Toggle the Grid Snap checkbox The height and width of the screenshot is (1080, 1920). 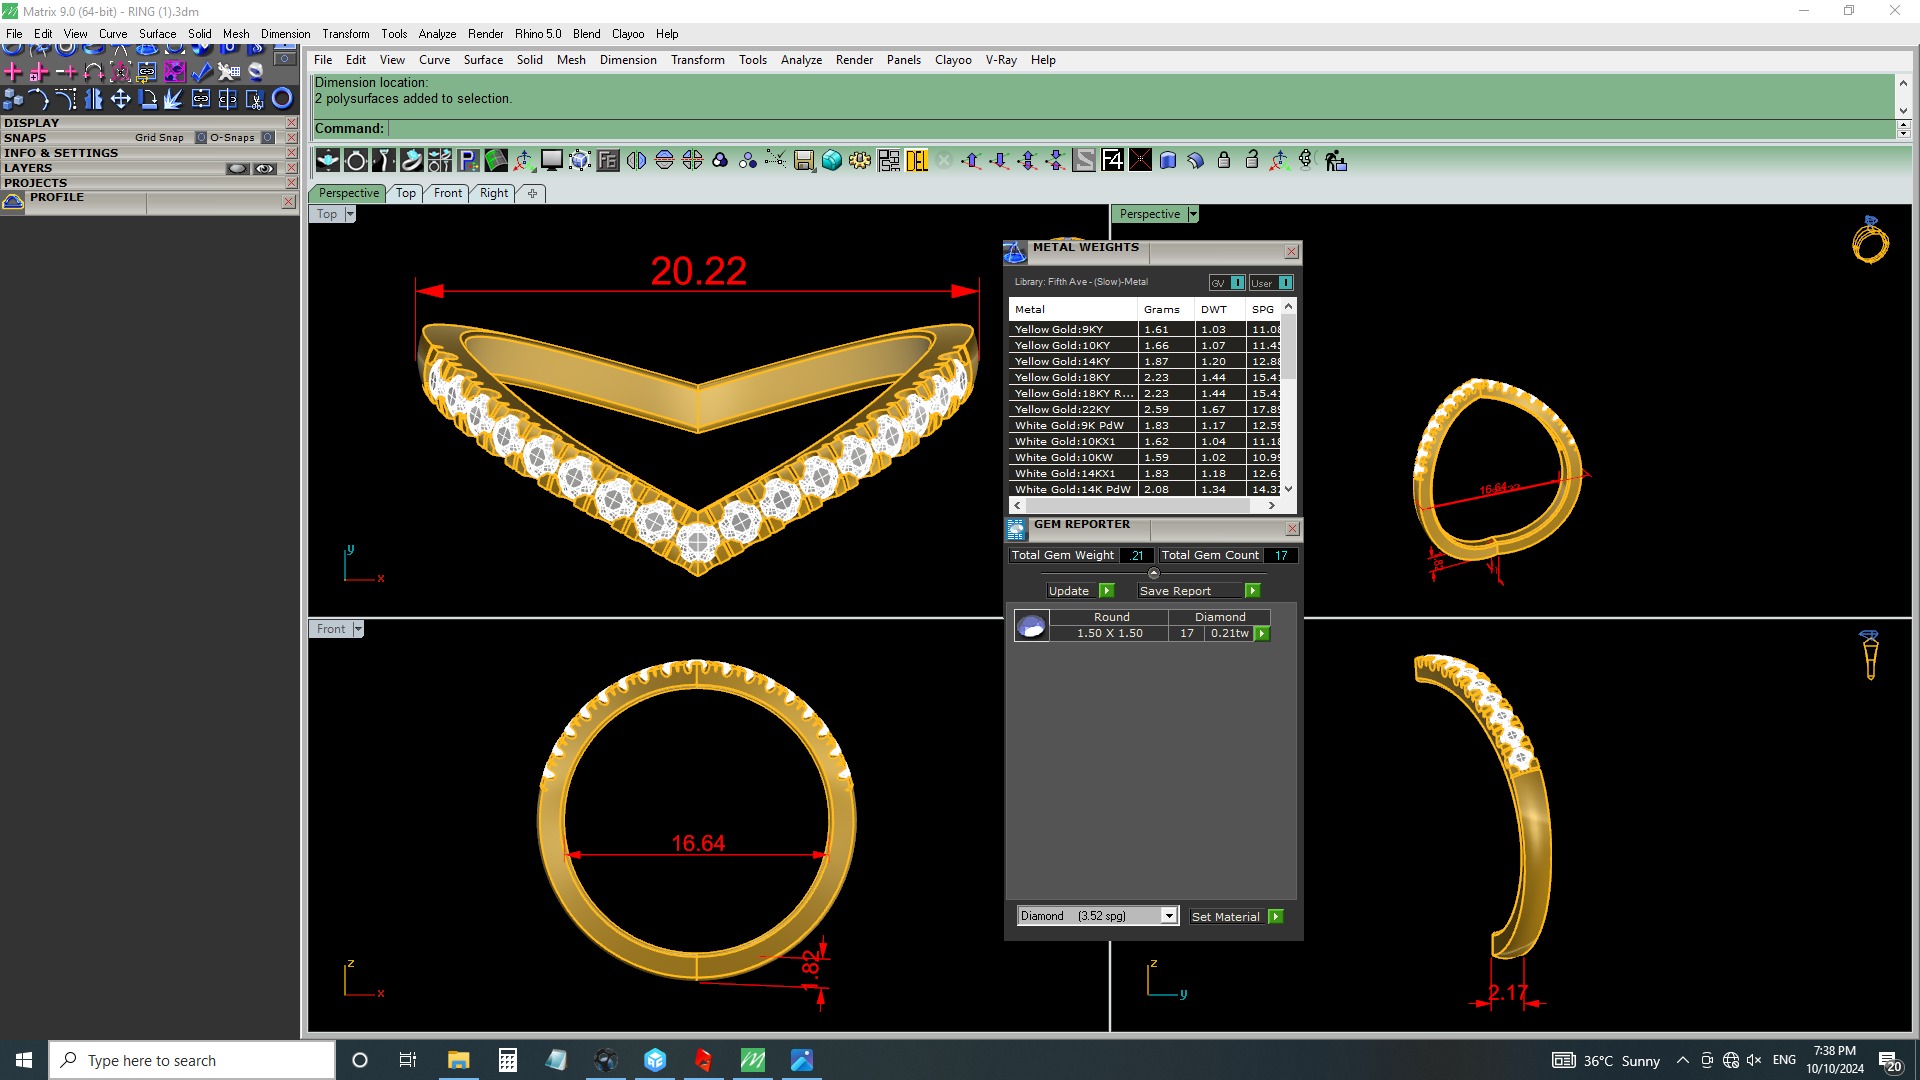(201, 138)
